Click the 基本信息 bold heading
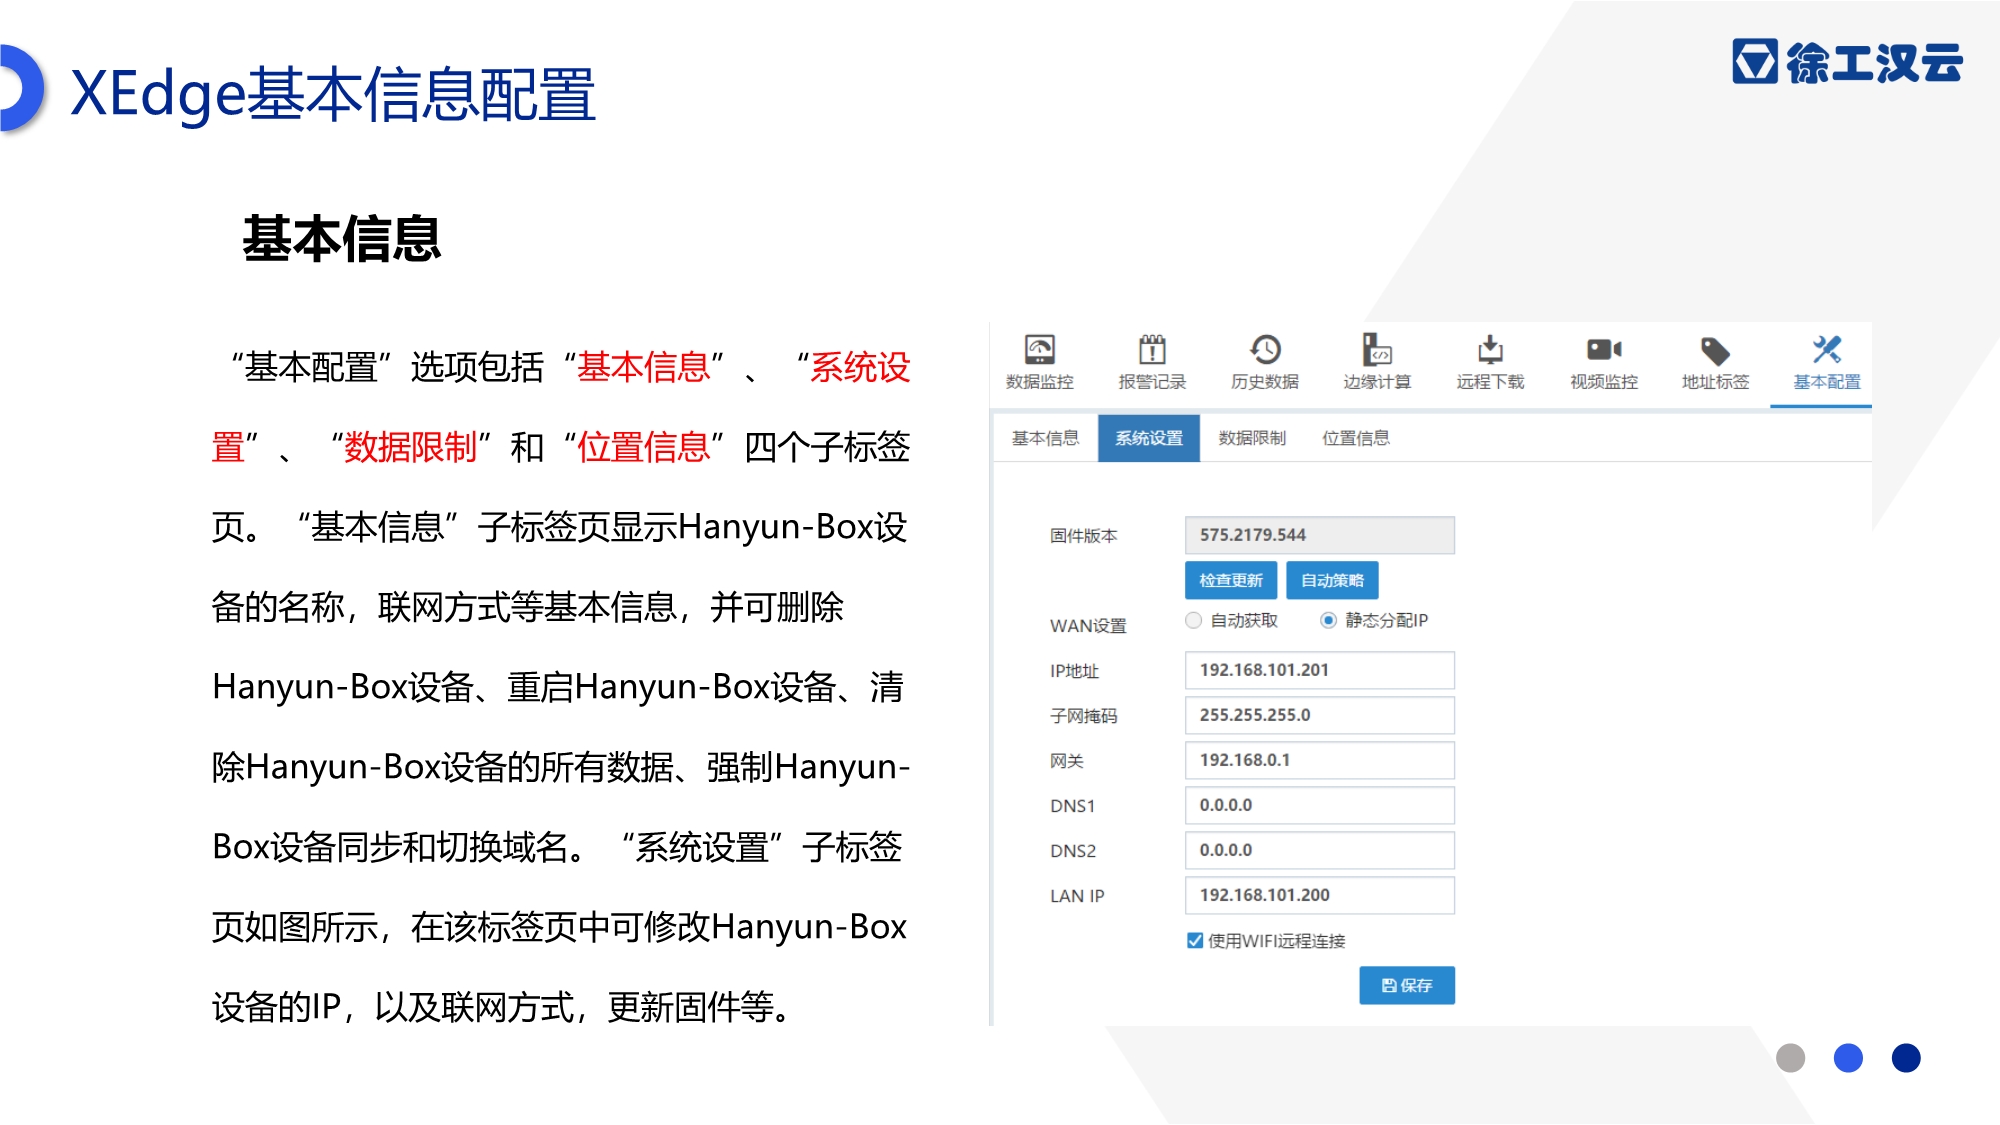 pyautogui.click(x=342, y=239)
